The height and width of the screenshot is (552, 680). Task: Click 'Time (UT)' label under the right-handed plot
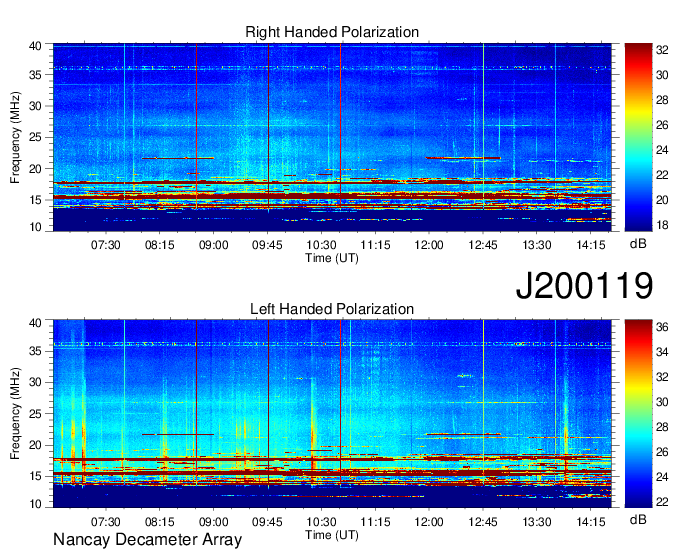[332, 258]
